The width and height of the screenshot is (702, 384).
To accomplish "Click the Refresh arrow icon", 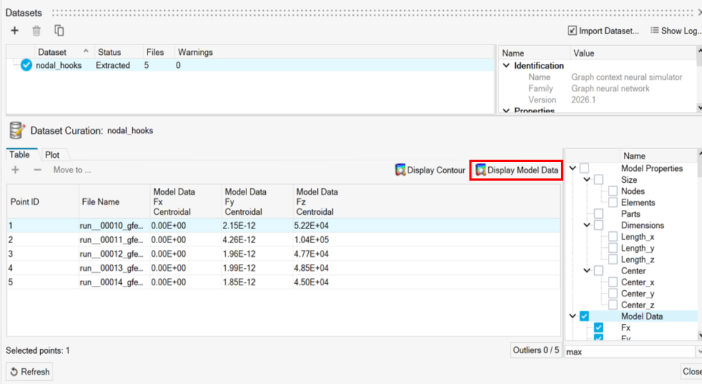I will coord(14,372).
